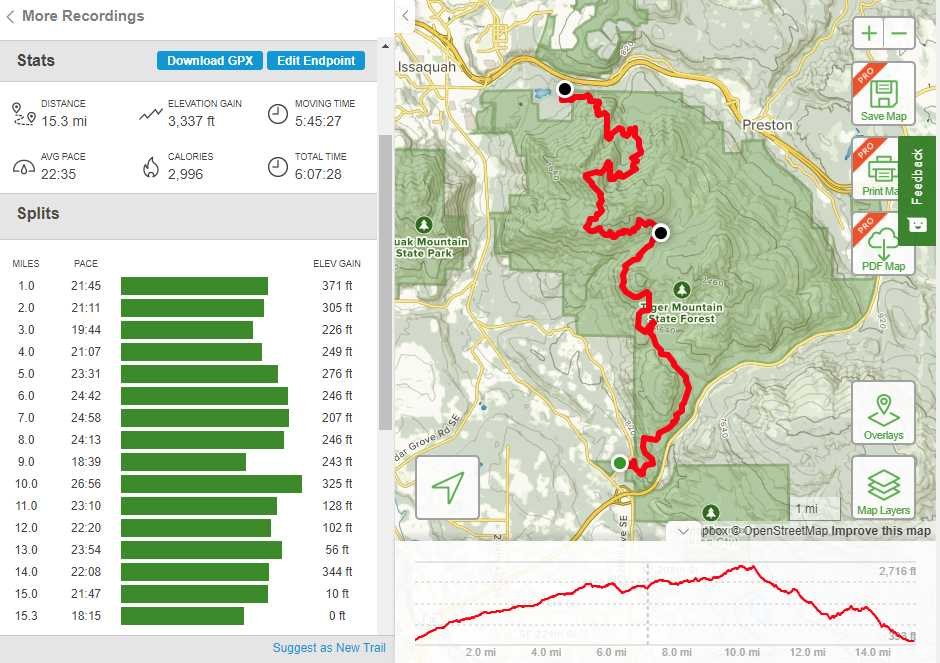This screenshot has height=663, width=940.
Task: Click the stats panel scrollbar
Action: pos(384,280)
